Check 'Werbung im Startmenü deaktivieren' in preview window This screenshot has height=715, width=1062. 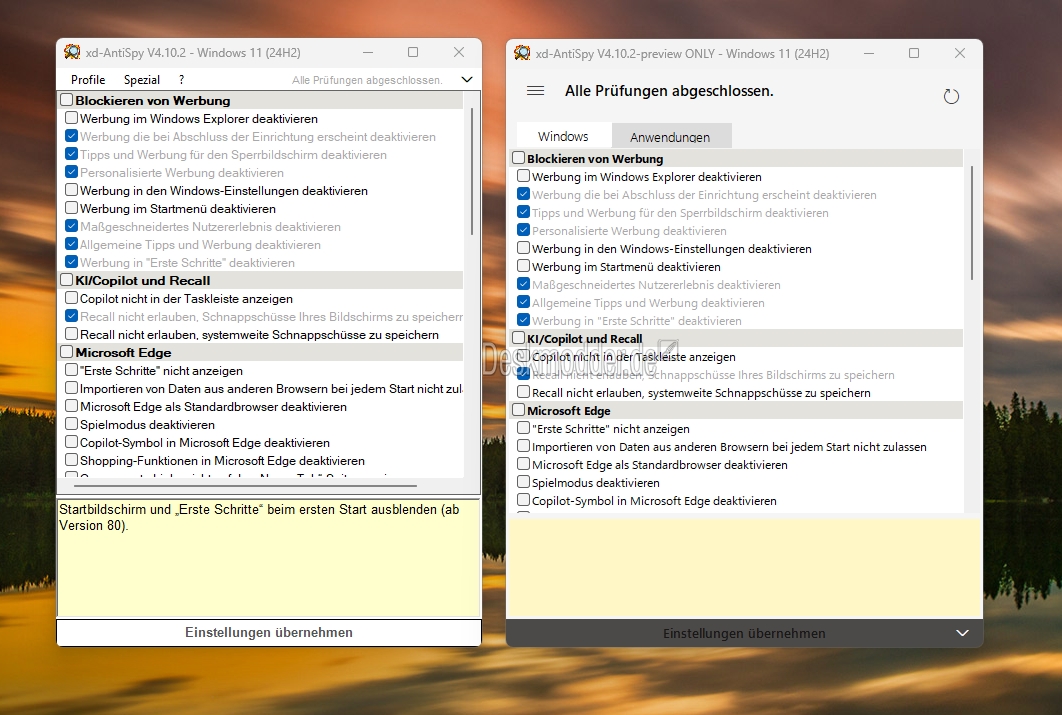[523, 266]
